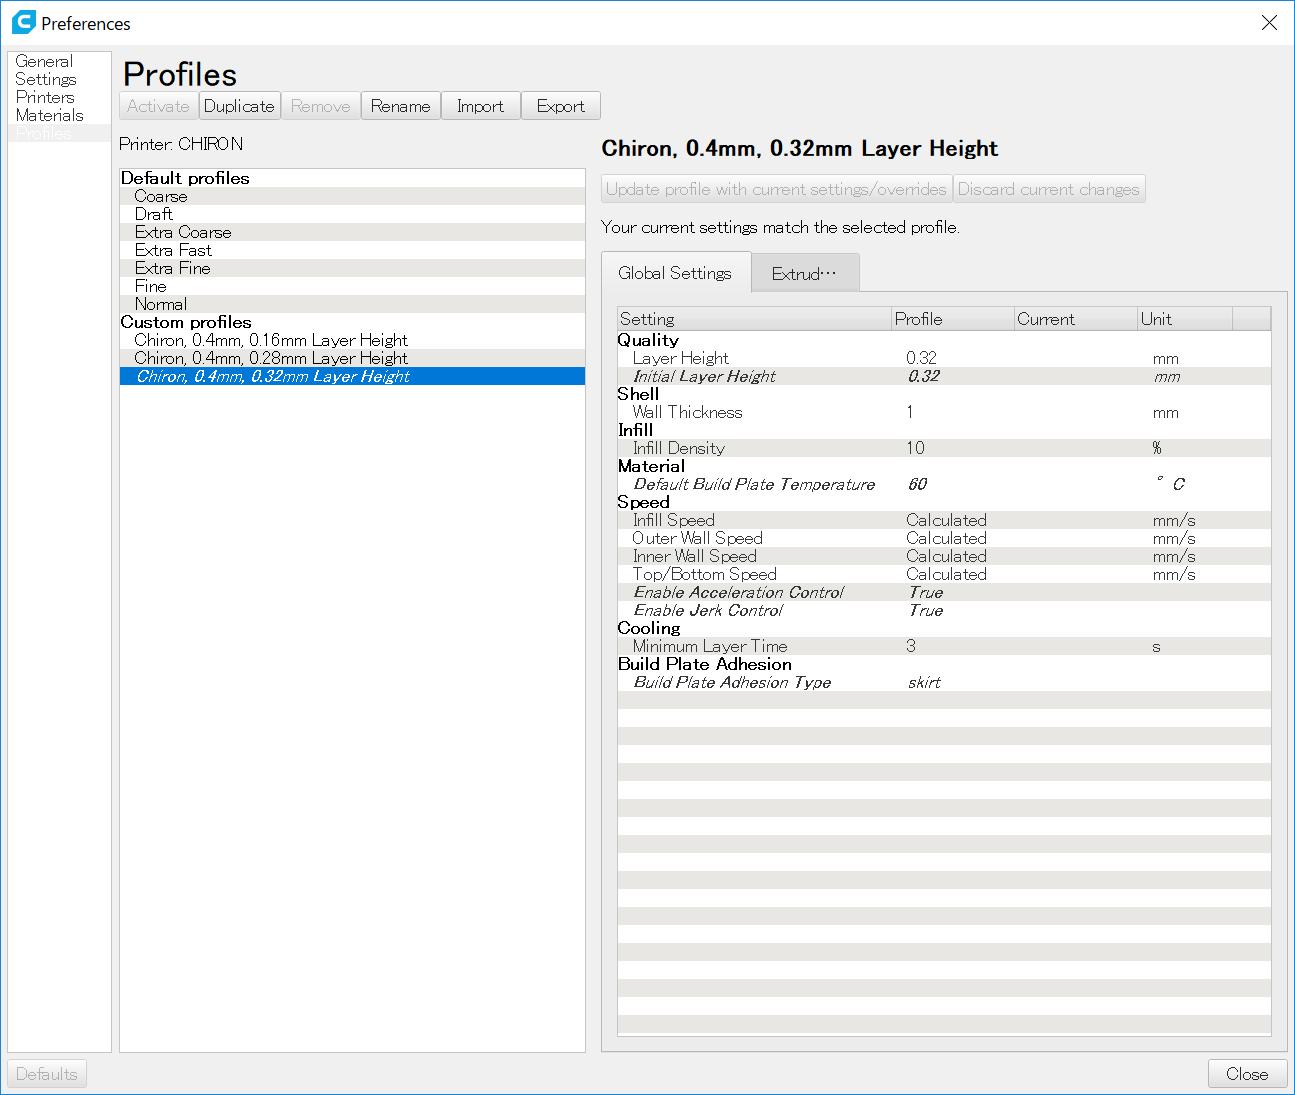Select Default Build Plate Temperature row
The height and width of the screenshot is (1095, 1295).
point(944,484)
